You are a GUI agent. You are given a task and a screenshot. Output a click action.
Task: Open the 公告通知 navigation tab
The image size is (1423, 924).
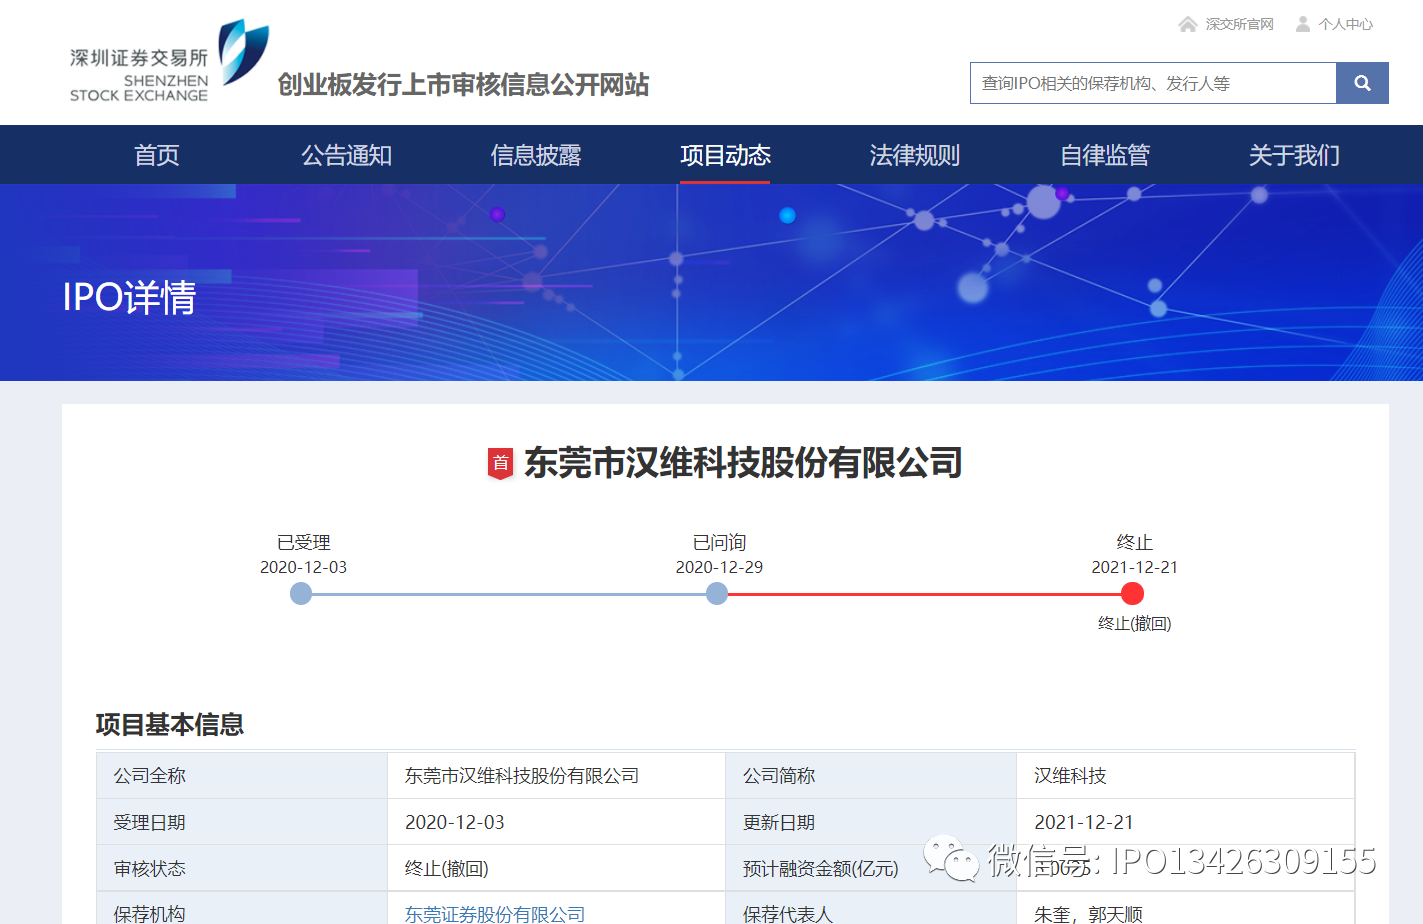[347, 155]
